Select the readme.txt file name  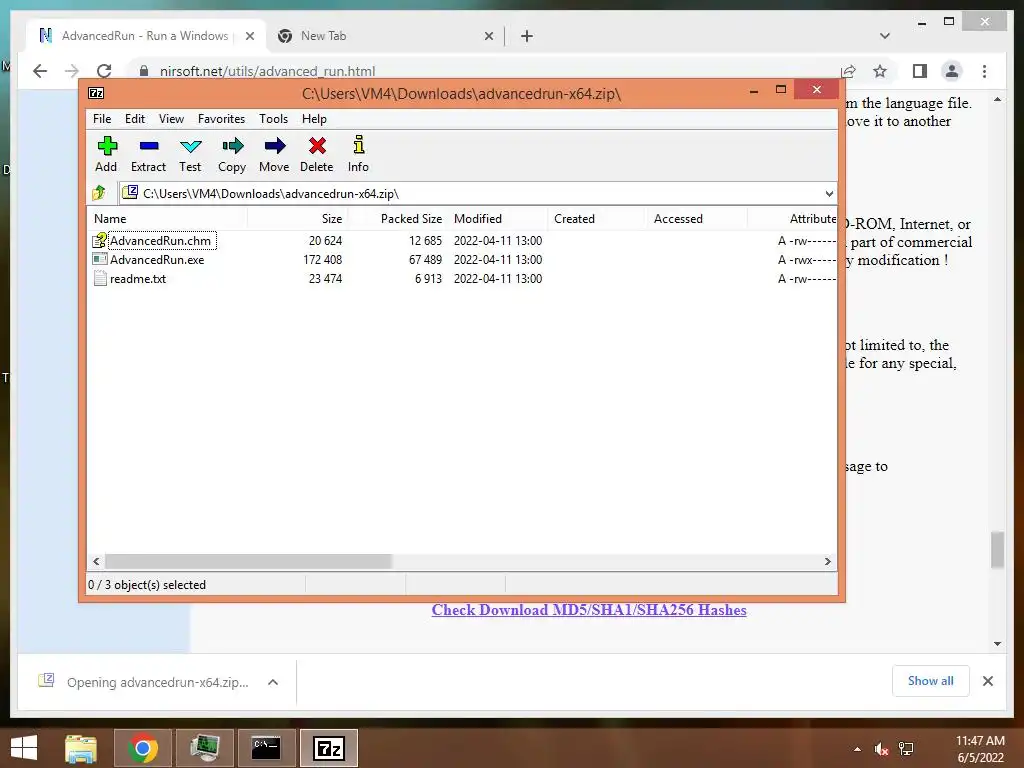[138, 278]
